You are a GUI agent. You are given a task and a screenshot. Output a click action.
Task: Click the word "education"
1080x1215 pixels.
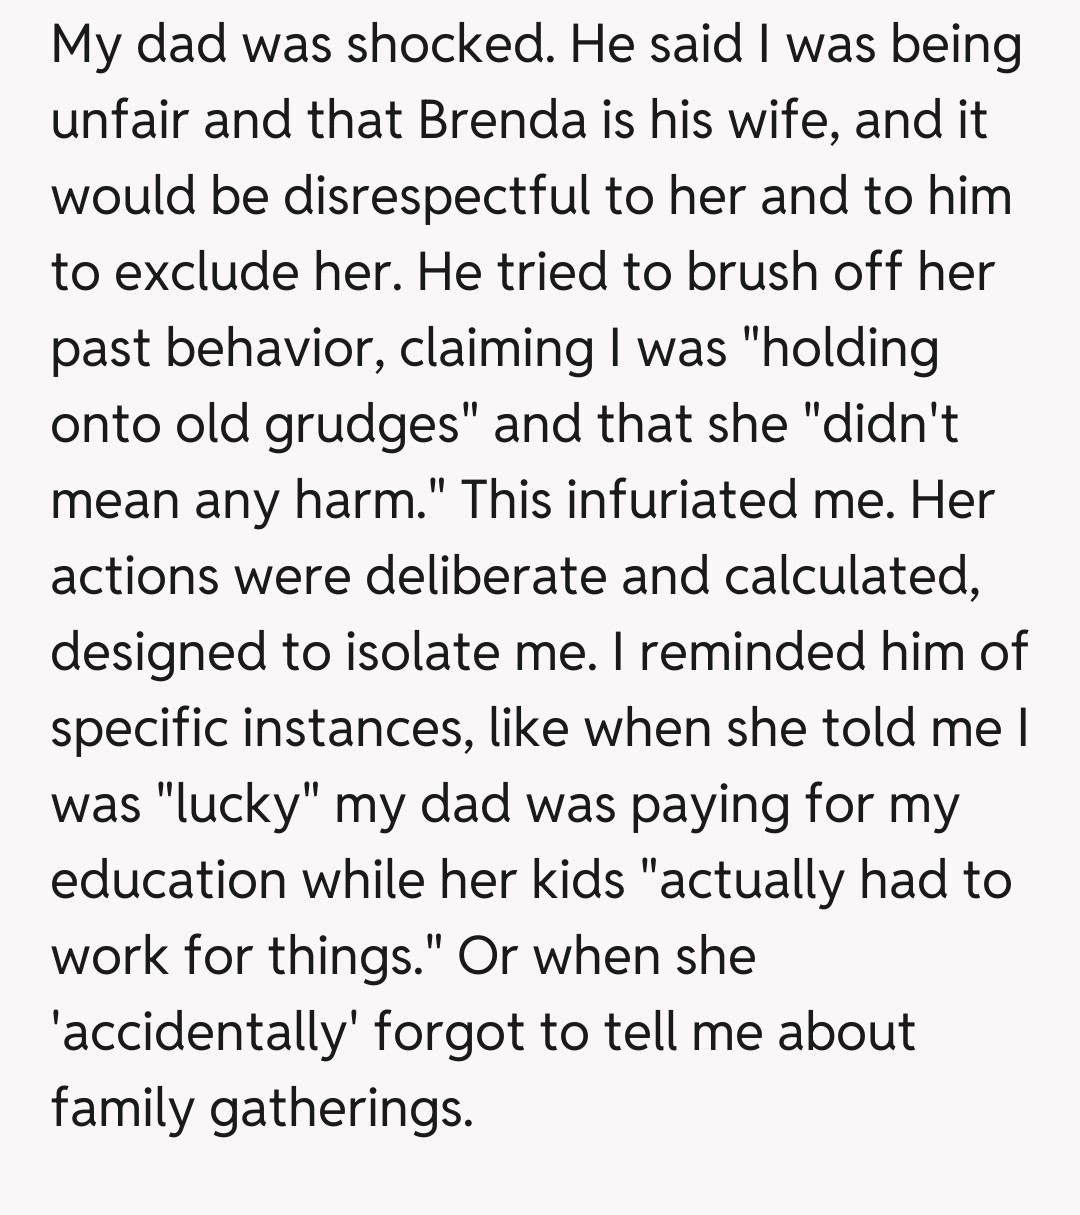168,880
